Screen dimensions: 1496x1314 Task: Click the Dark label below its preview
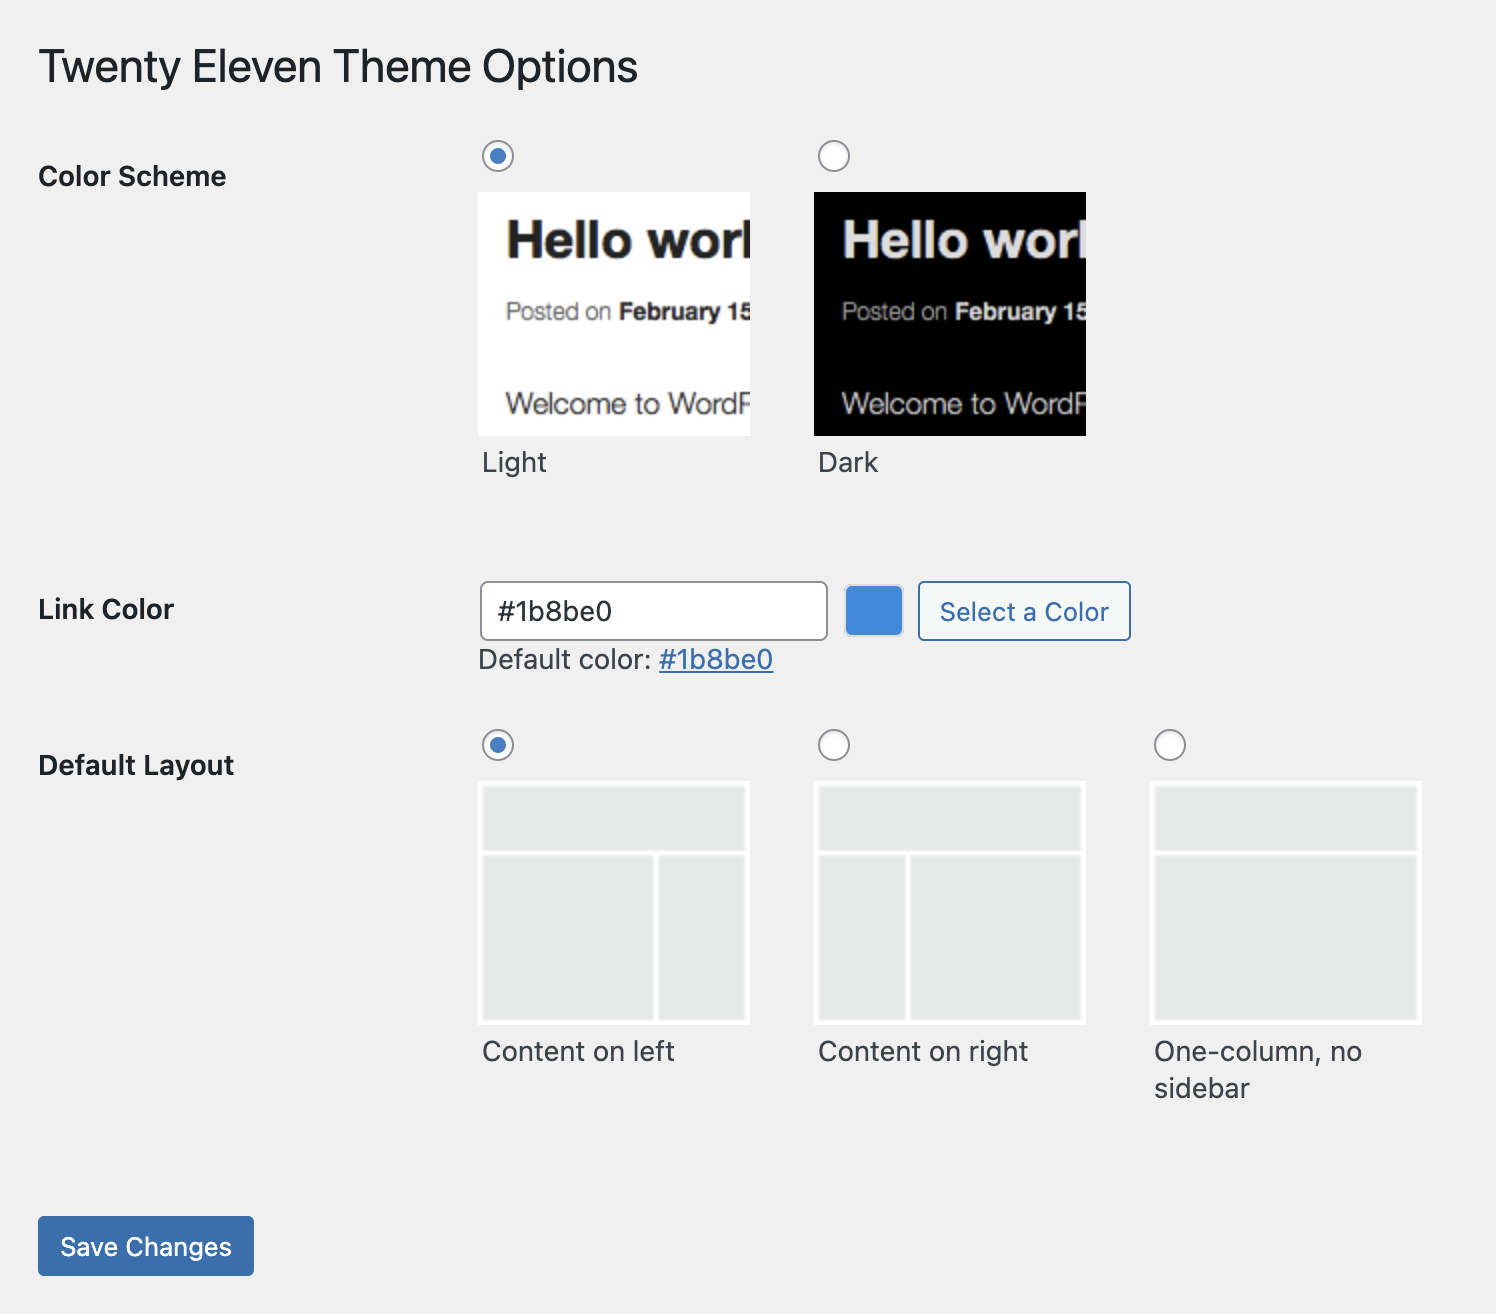[x=848, y=462]
